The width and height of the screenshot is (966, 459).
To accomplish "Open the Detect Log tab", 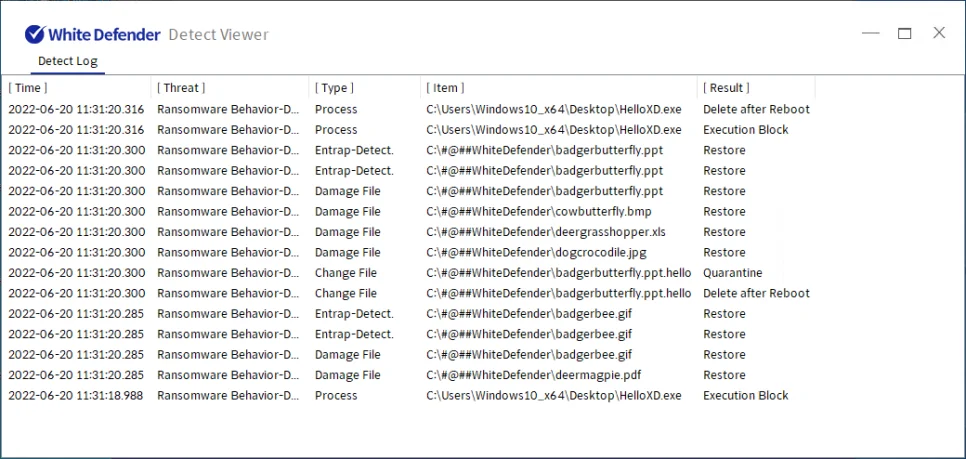I will [x=68, y=61].
